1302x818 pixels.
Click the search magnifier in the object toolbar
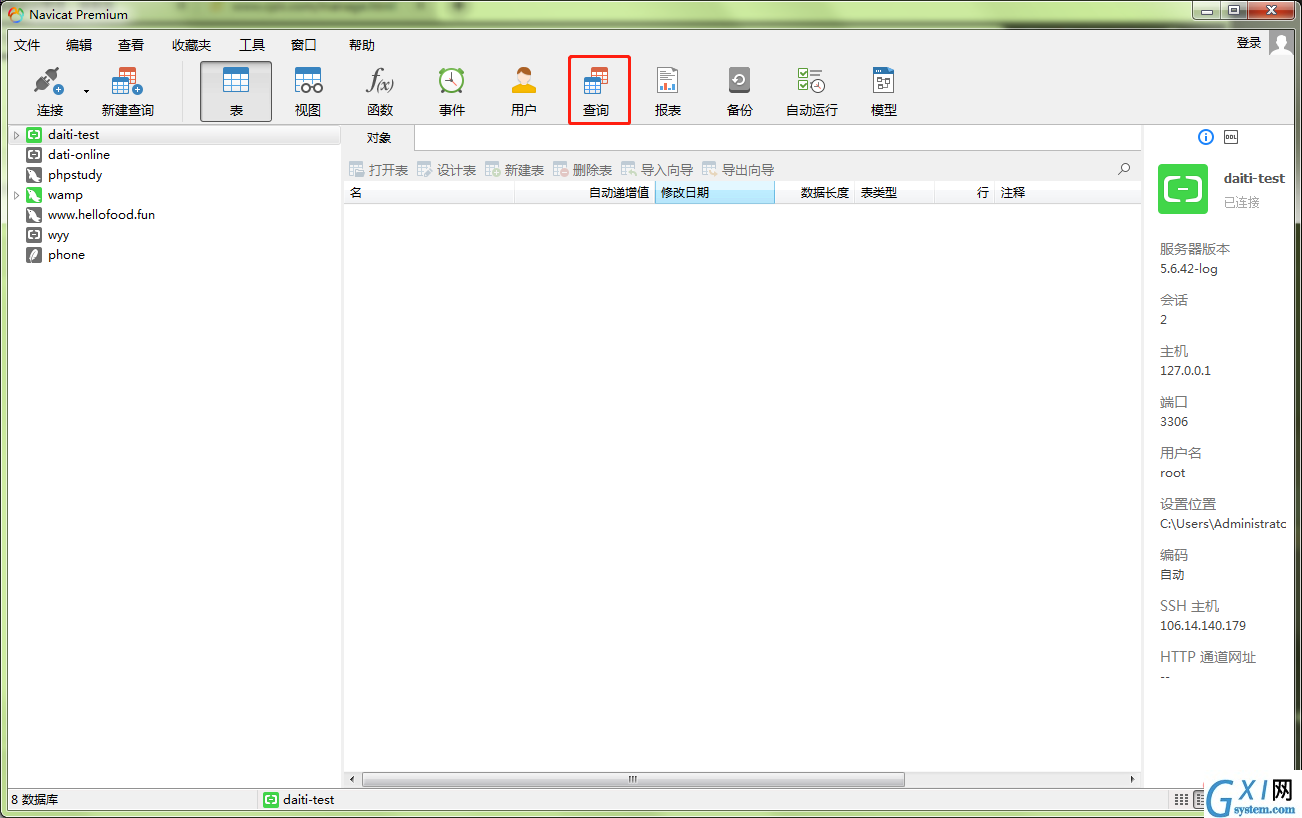pyautogui.click(x=1124, y=169)
